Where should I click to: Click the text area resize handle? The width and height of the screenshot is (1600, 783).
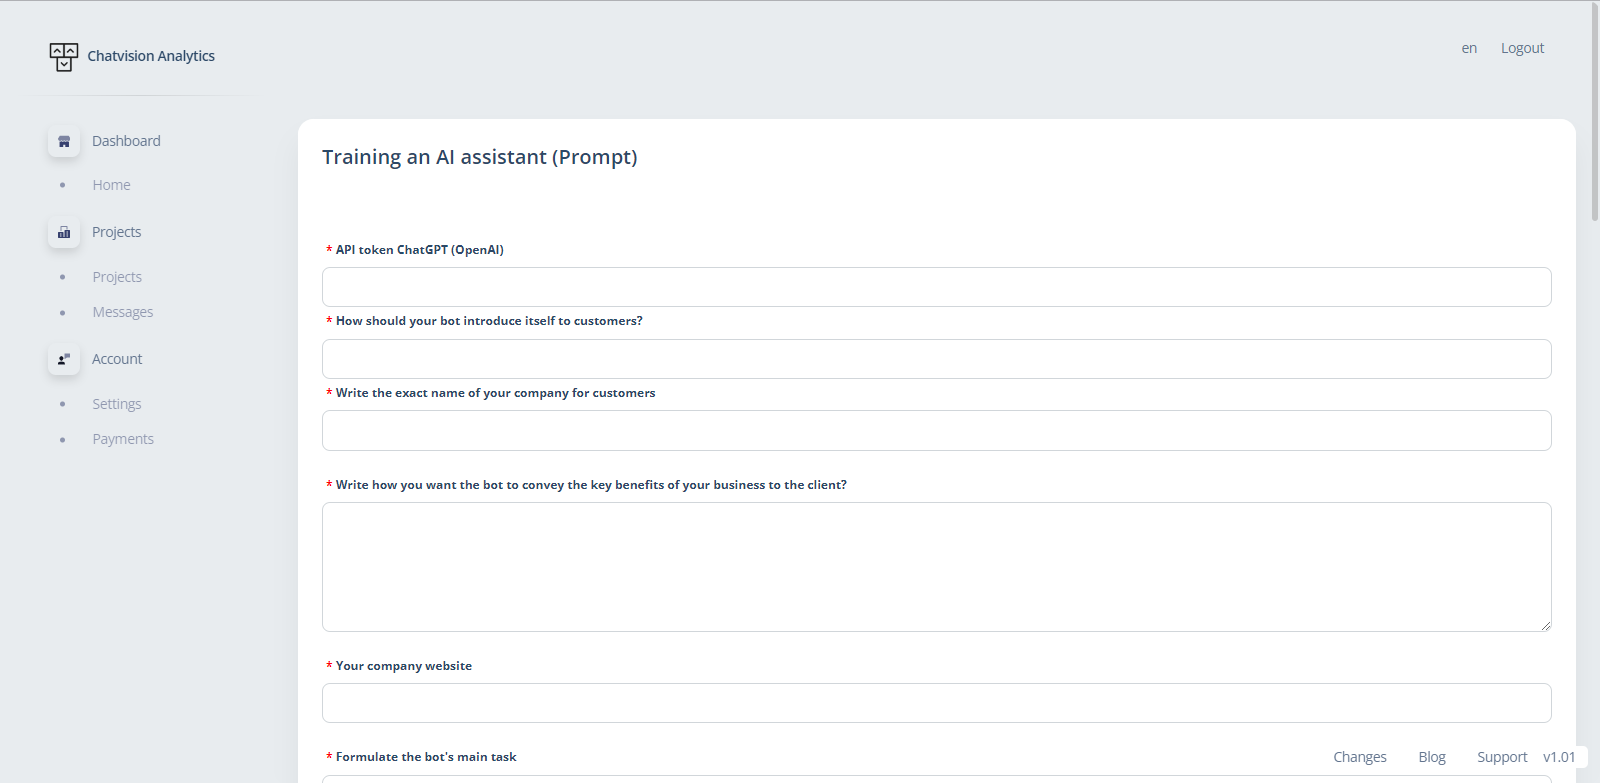click(x=1545, y=625)
